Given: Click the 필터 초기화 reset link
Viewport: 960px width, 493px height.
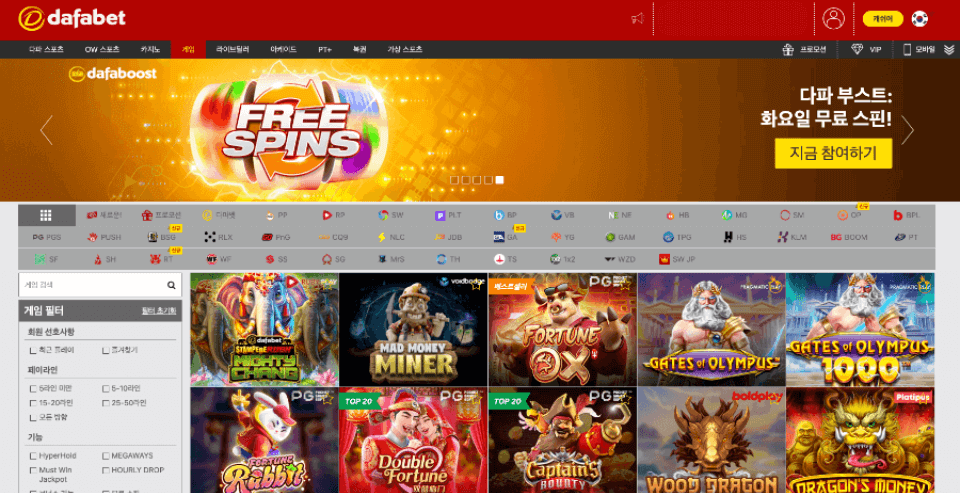Looking at the screenshot, I should [x=159, y=311].
